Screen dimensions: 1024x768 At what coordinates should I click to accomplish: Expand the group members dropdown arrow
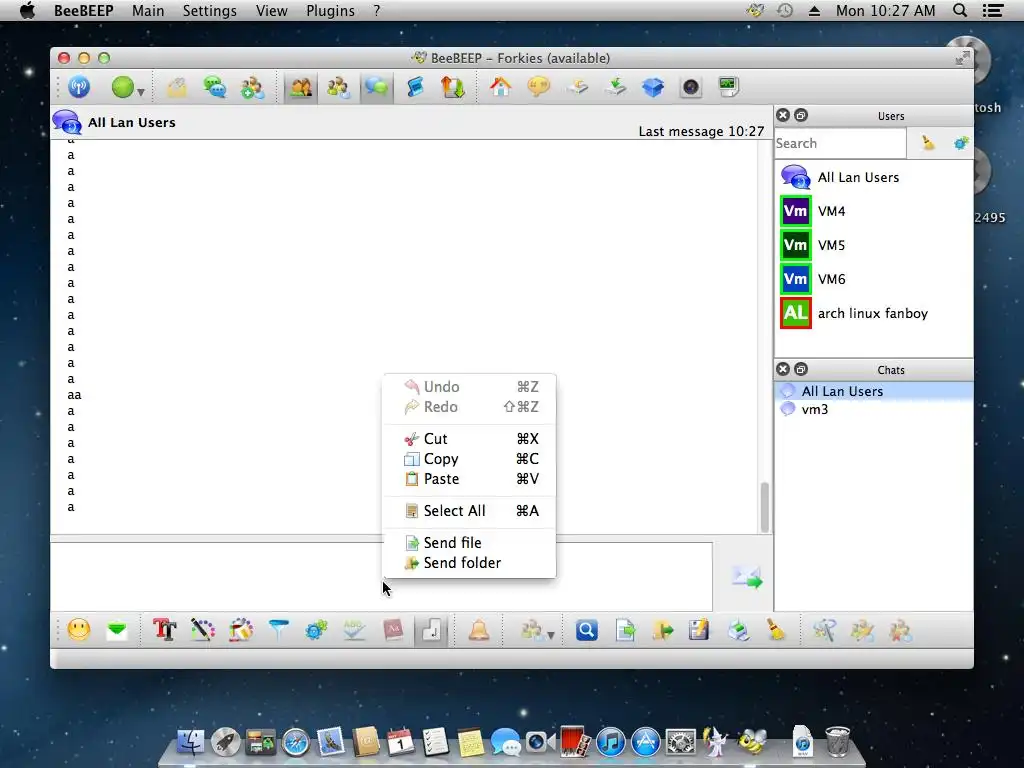click(x=551, y=635)
